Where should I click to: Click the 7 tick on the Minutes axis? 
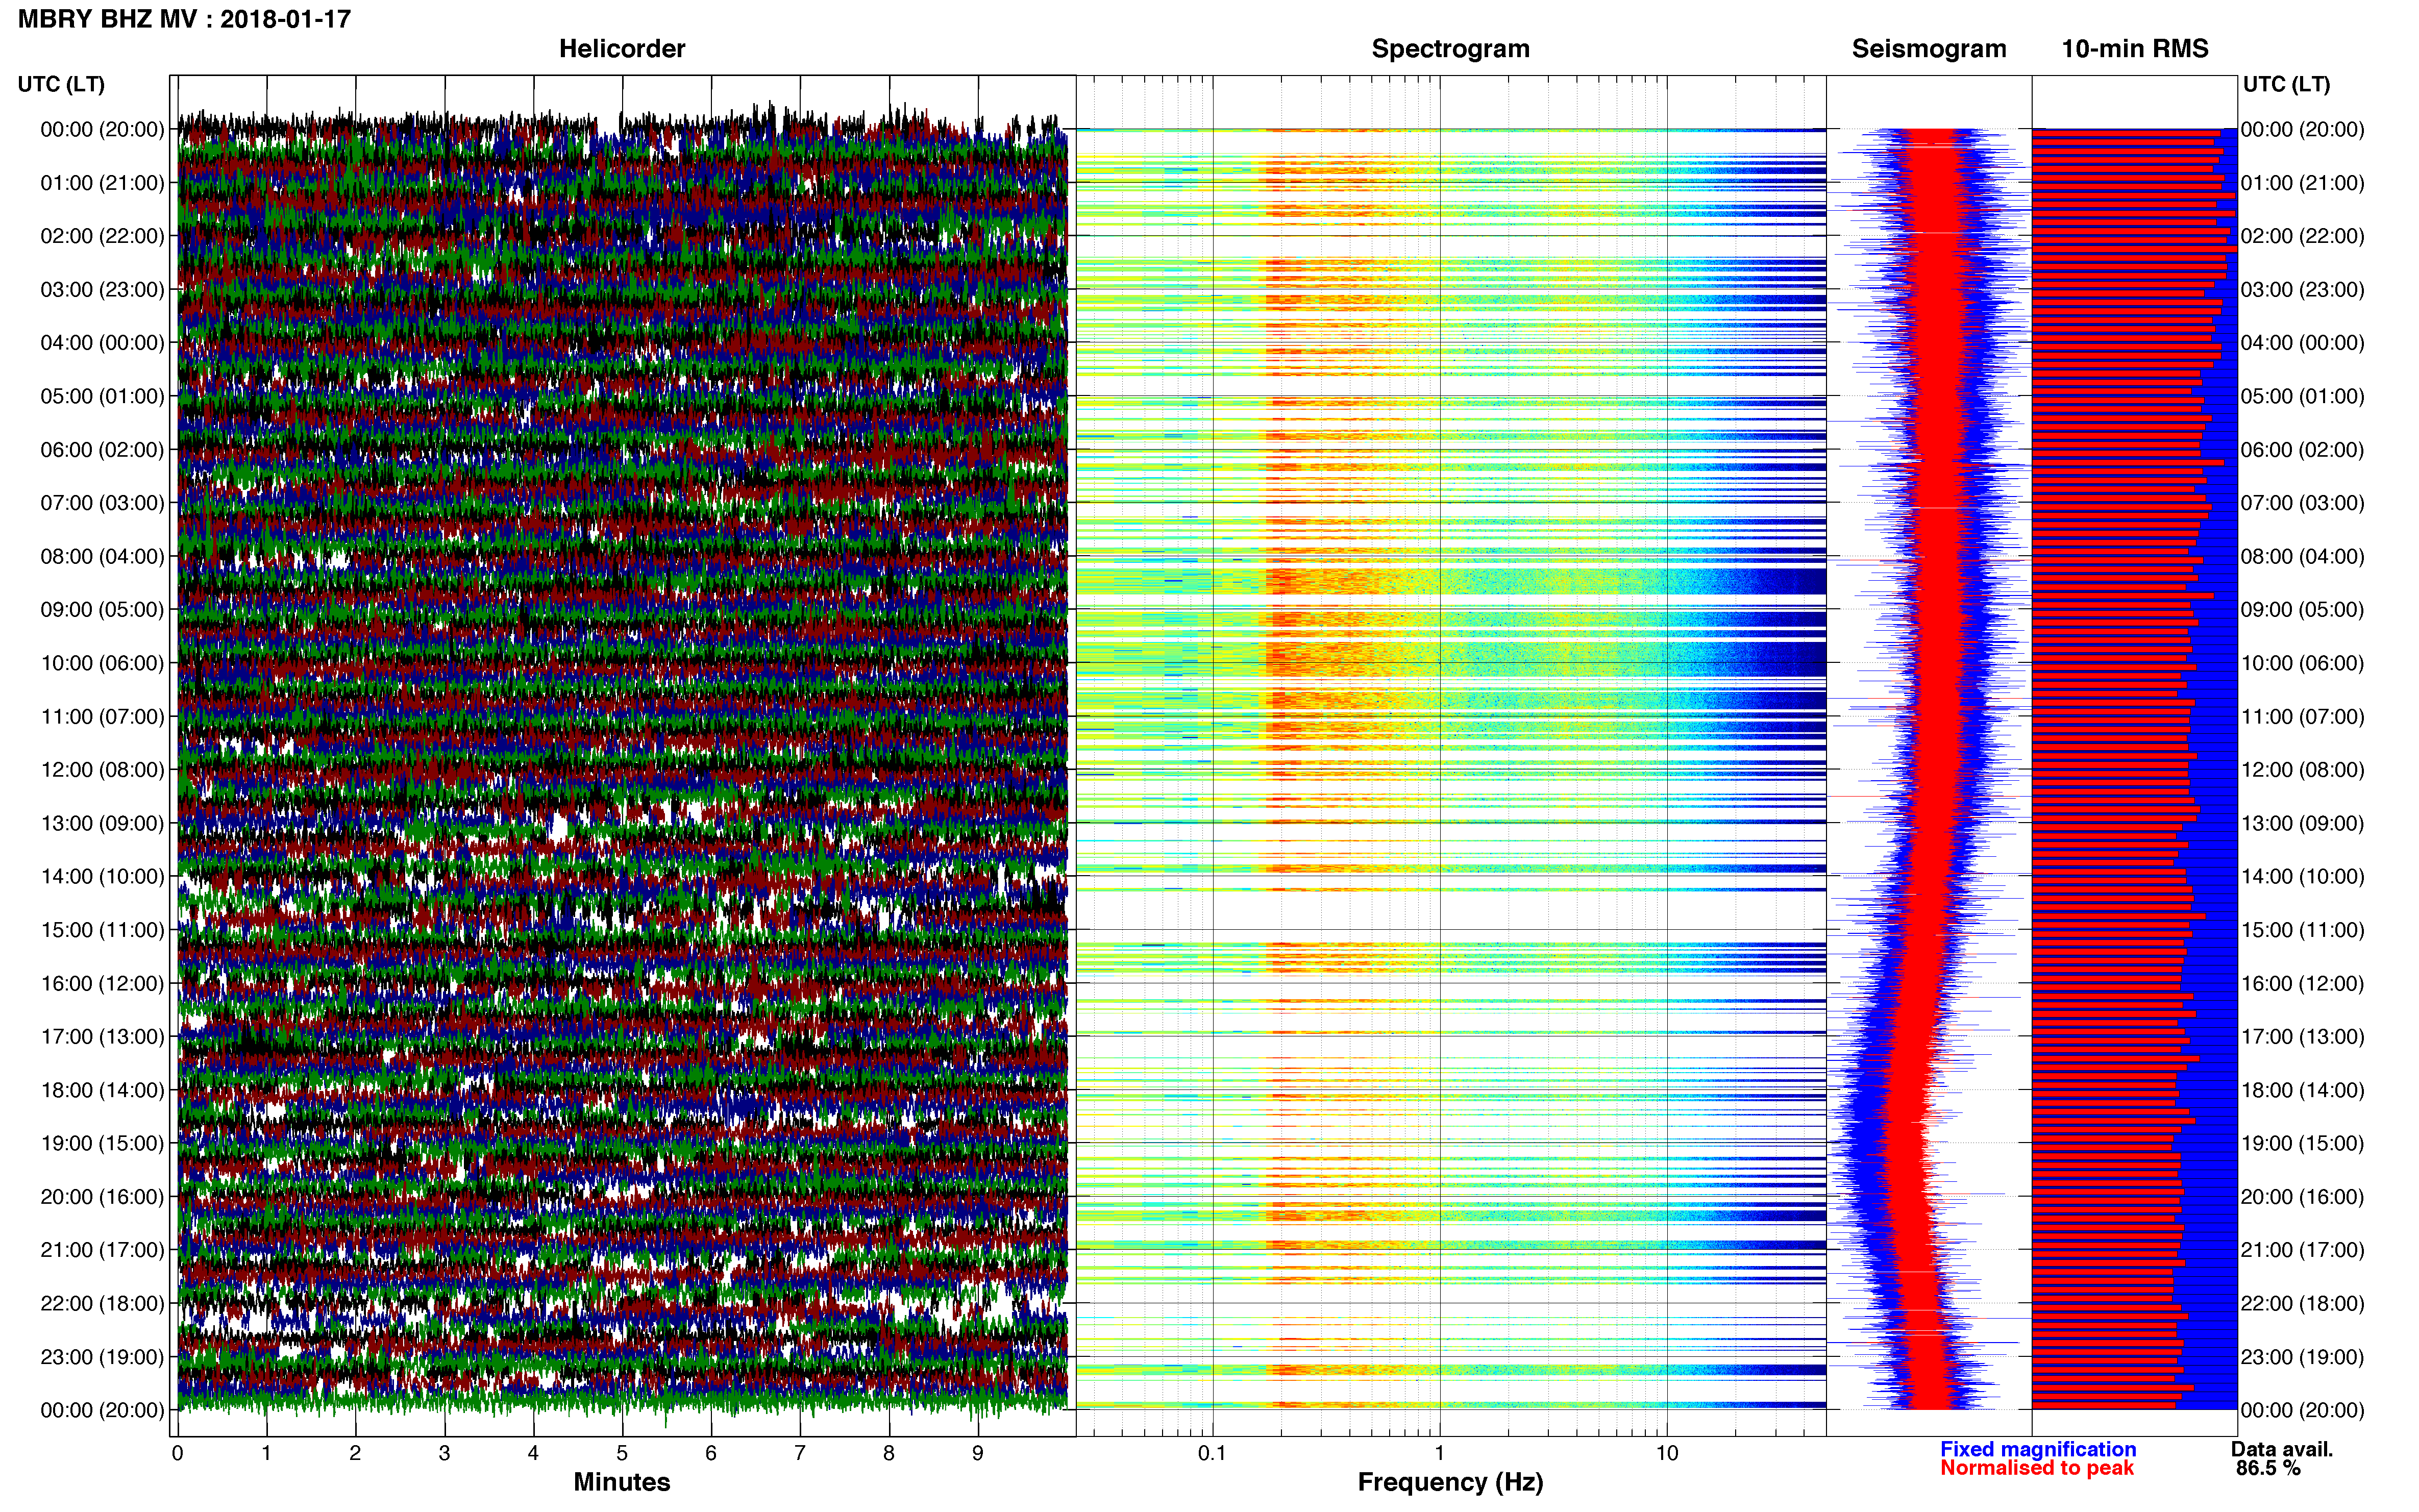[800, 1453]
